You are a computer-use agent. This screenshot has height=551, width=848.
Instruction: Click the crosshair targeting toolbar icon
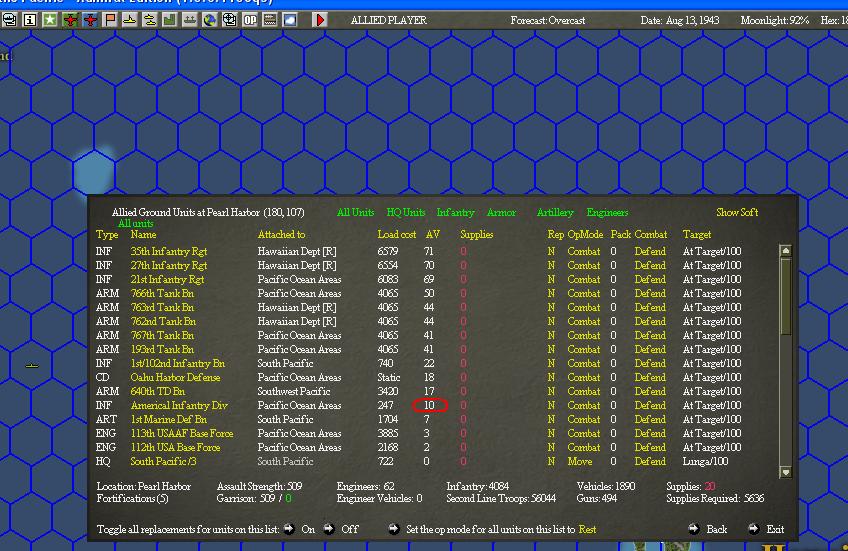pyautogui.click(x=230, y=20)
